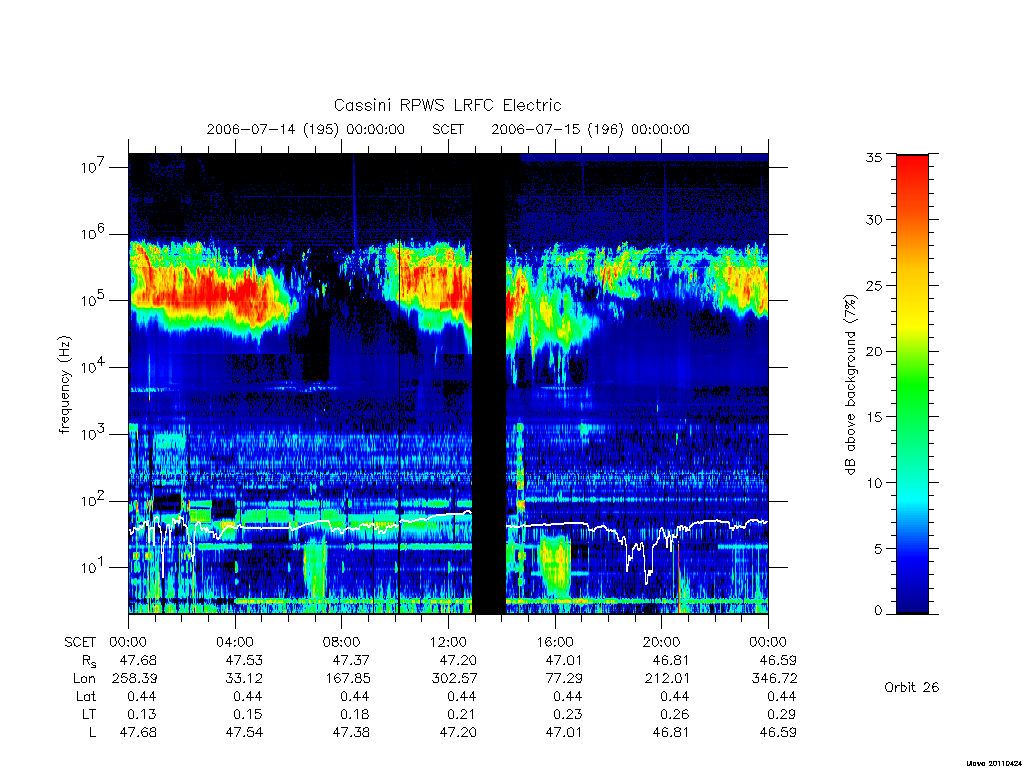Click the 16:00 time tick label
Image resolution: width=1024 pixels, height=768 pixels.
click(x=554, y=642)
